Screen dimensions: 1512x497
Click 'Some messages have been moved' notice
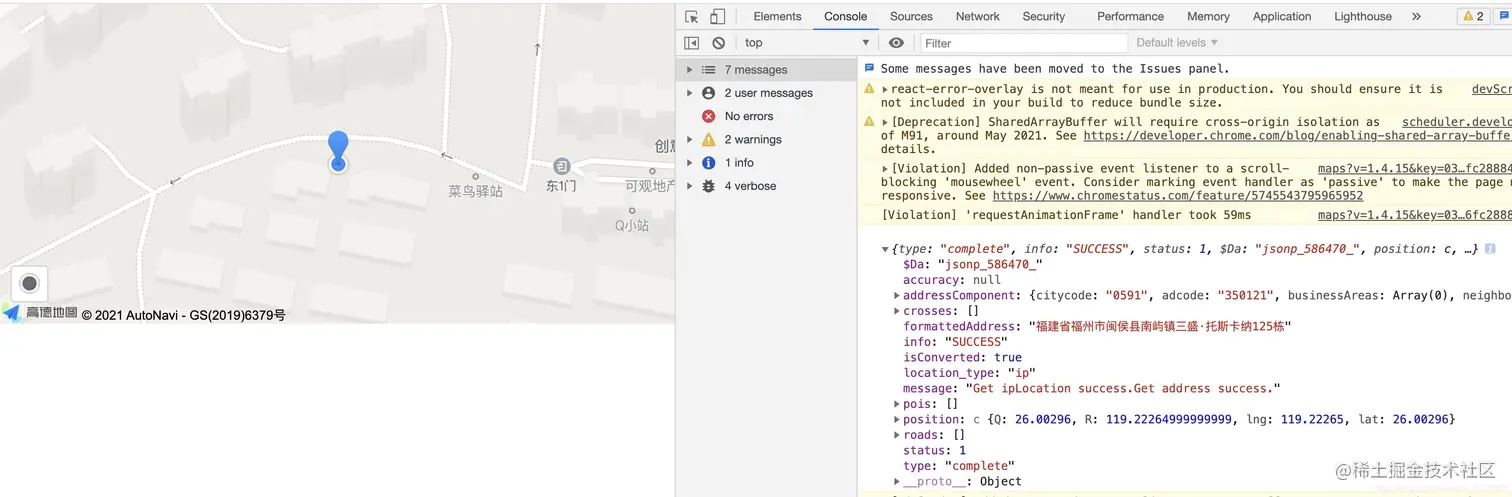(1055, 69)
